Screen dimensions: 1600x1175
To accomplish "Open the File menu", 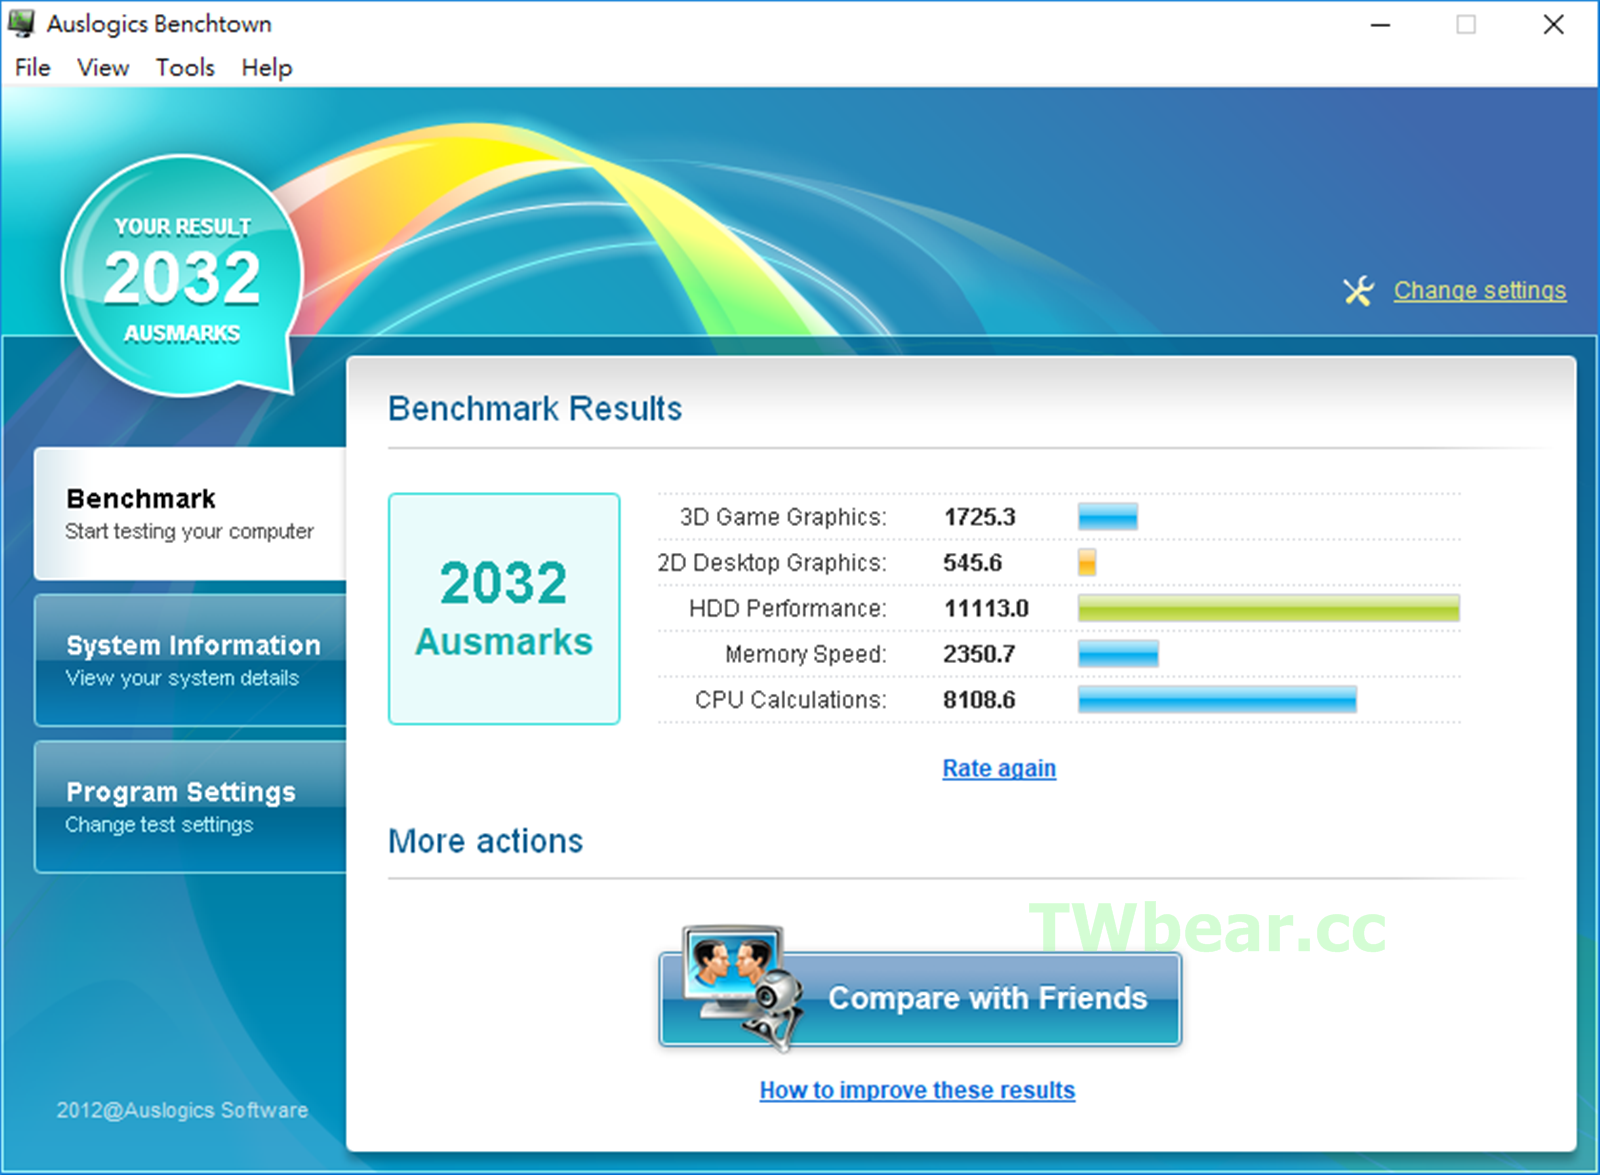I will tap(32, 67).
